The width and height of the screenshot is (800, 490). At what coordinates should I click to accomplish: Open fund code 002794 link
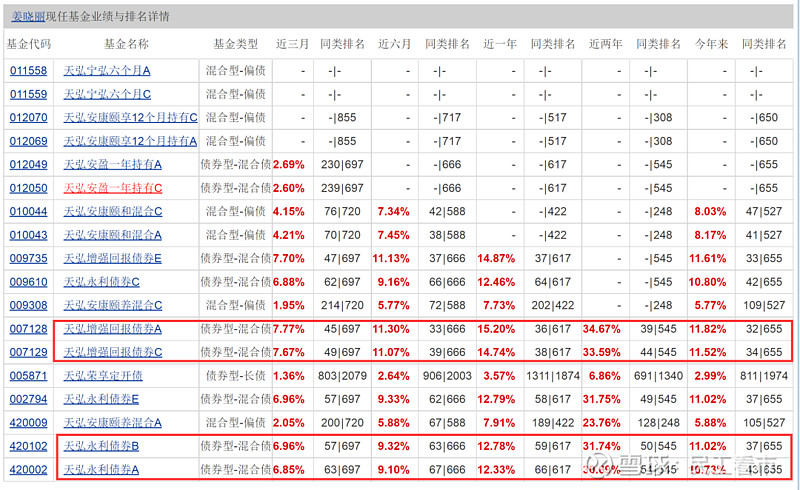29,399
